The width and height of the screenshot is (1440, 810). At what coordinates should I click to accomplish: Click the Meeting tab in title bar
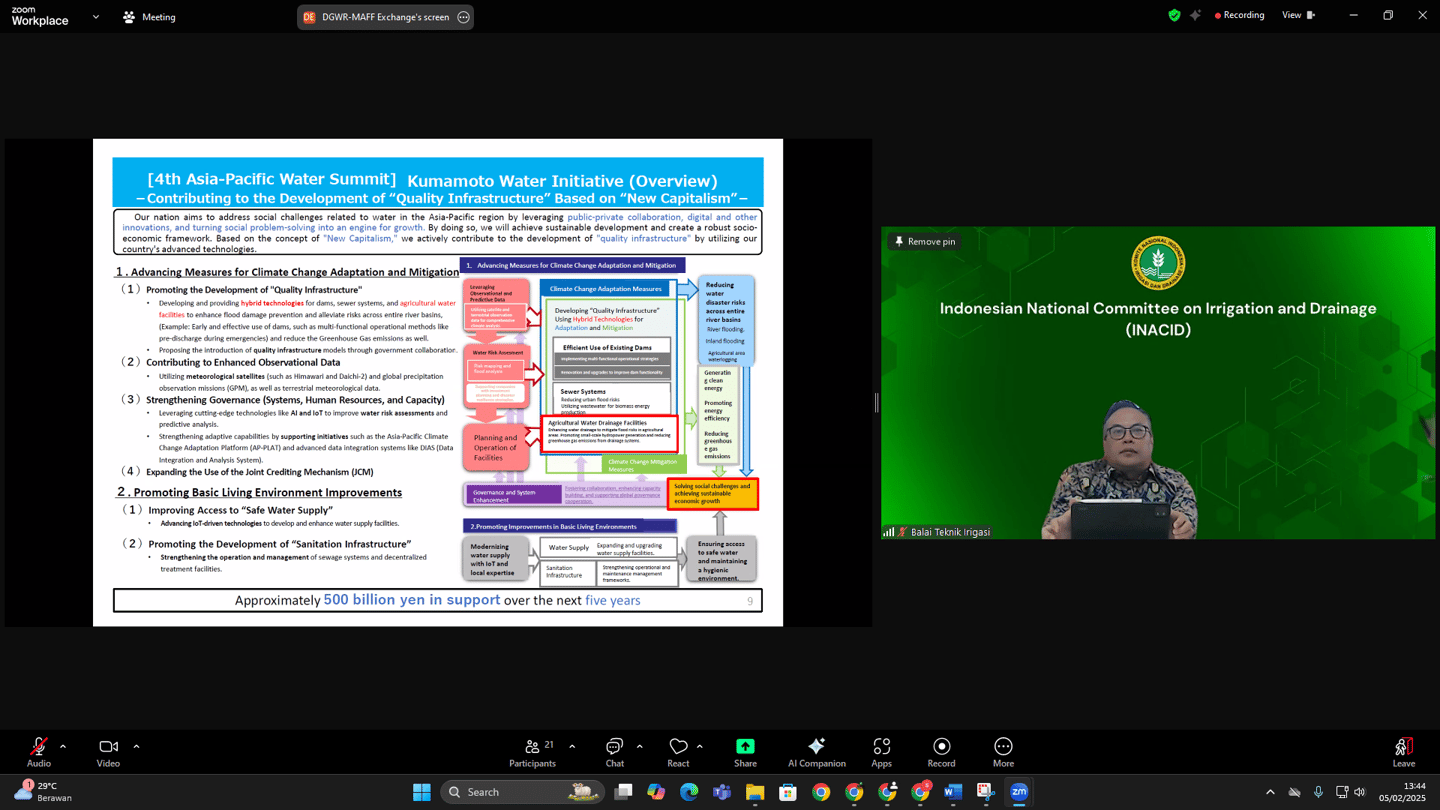(x=149, y=17)
